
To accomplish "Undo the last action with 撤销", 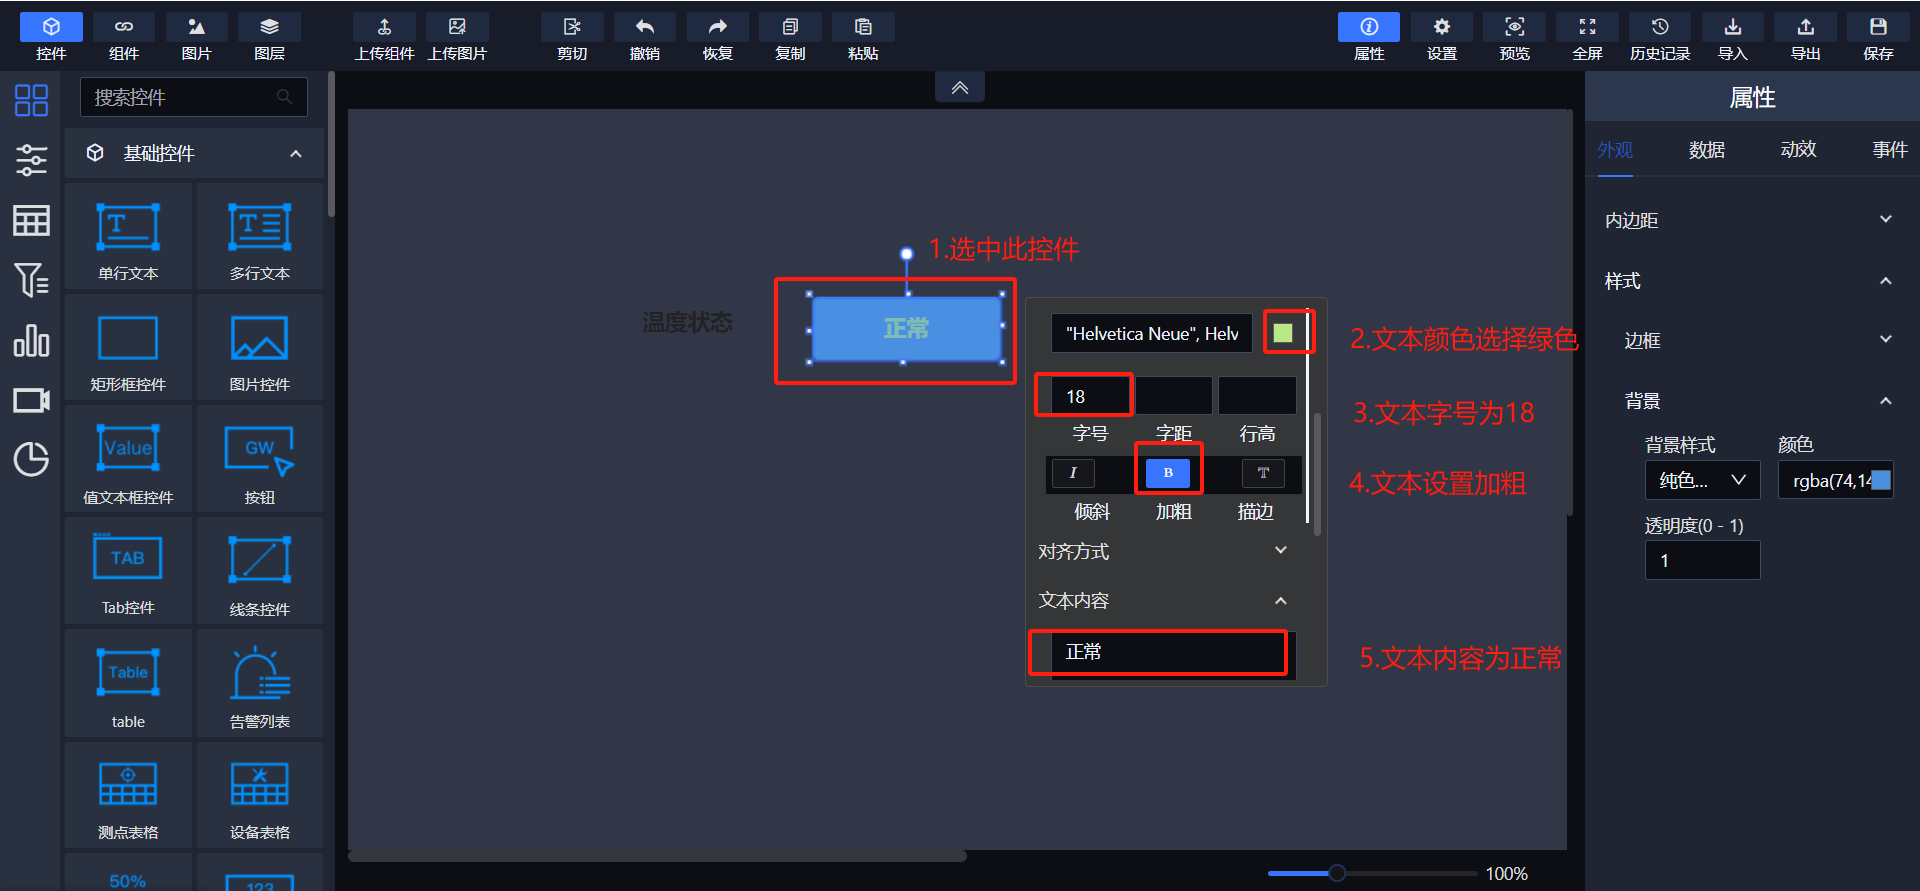I will coord(645,37).
